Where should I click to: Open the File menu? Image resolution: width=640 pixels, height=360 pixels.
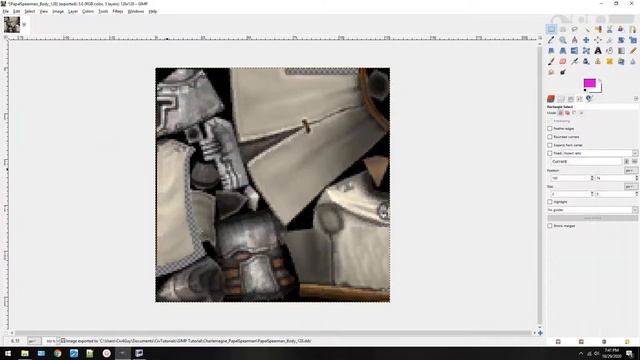pyautogui.click(x=6, y=11)
